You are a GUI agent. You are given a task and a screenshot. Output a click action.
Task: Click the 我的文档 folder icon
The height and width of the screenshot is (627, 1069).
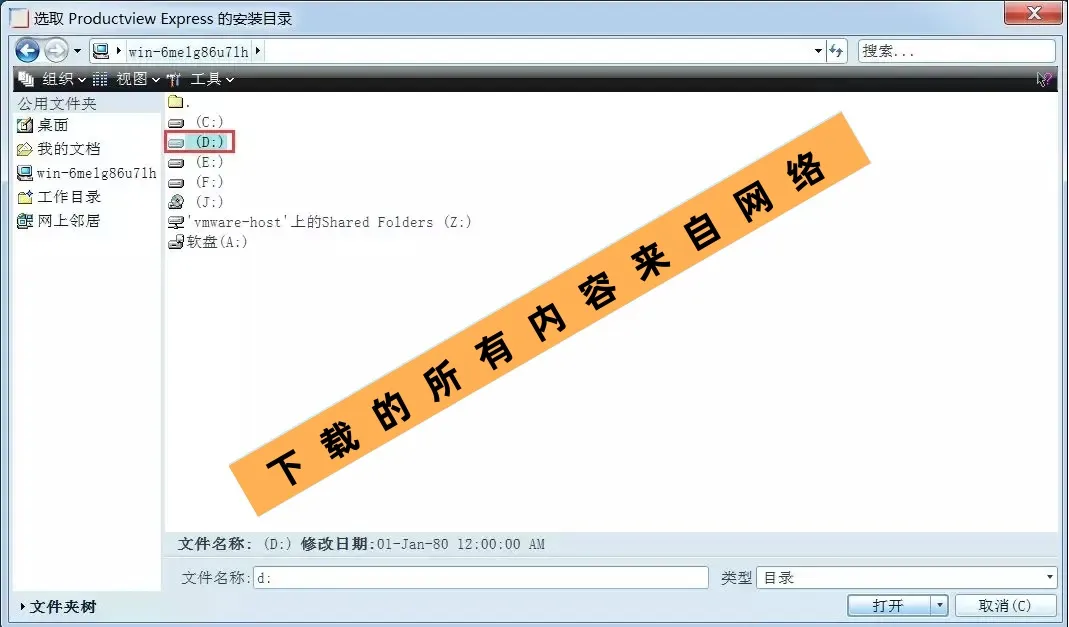pyautogui.click(x=25, y=149)
